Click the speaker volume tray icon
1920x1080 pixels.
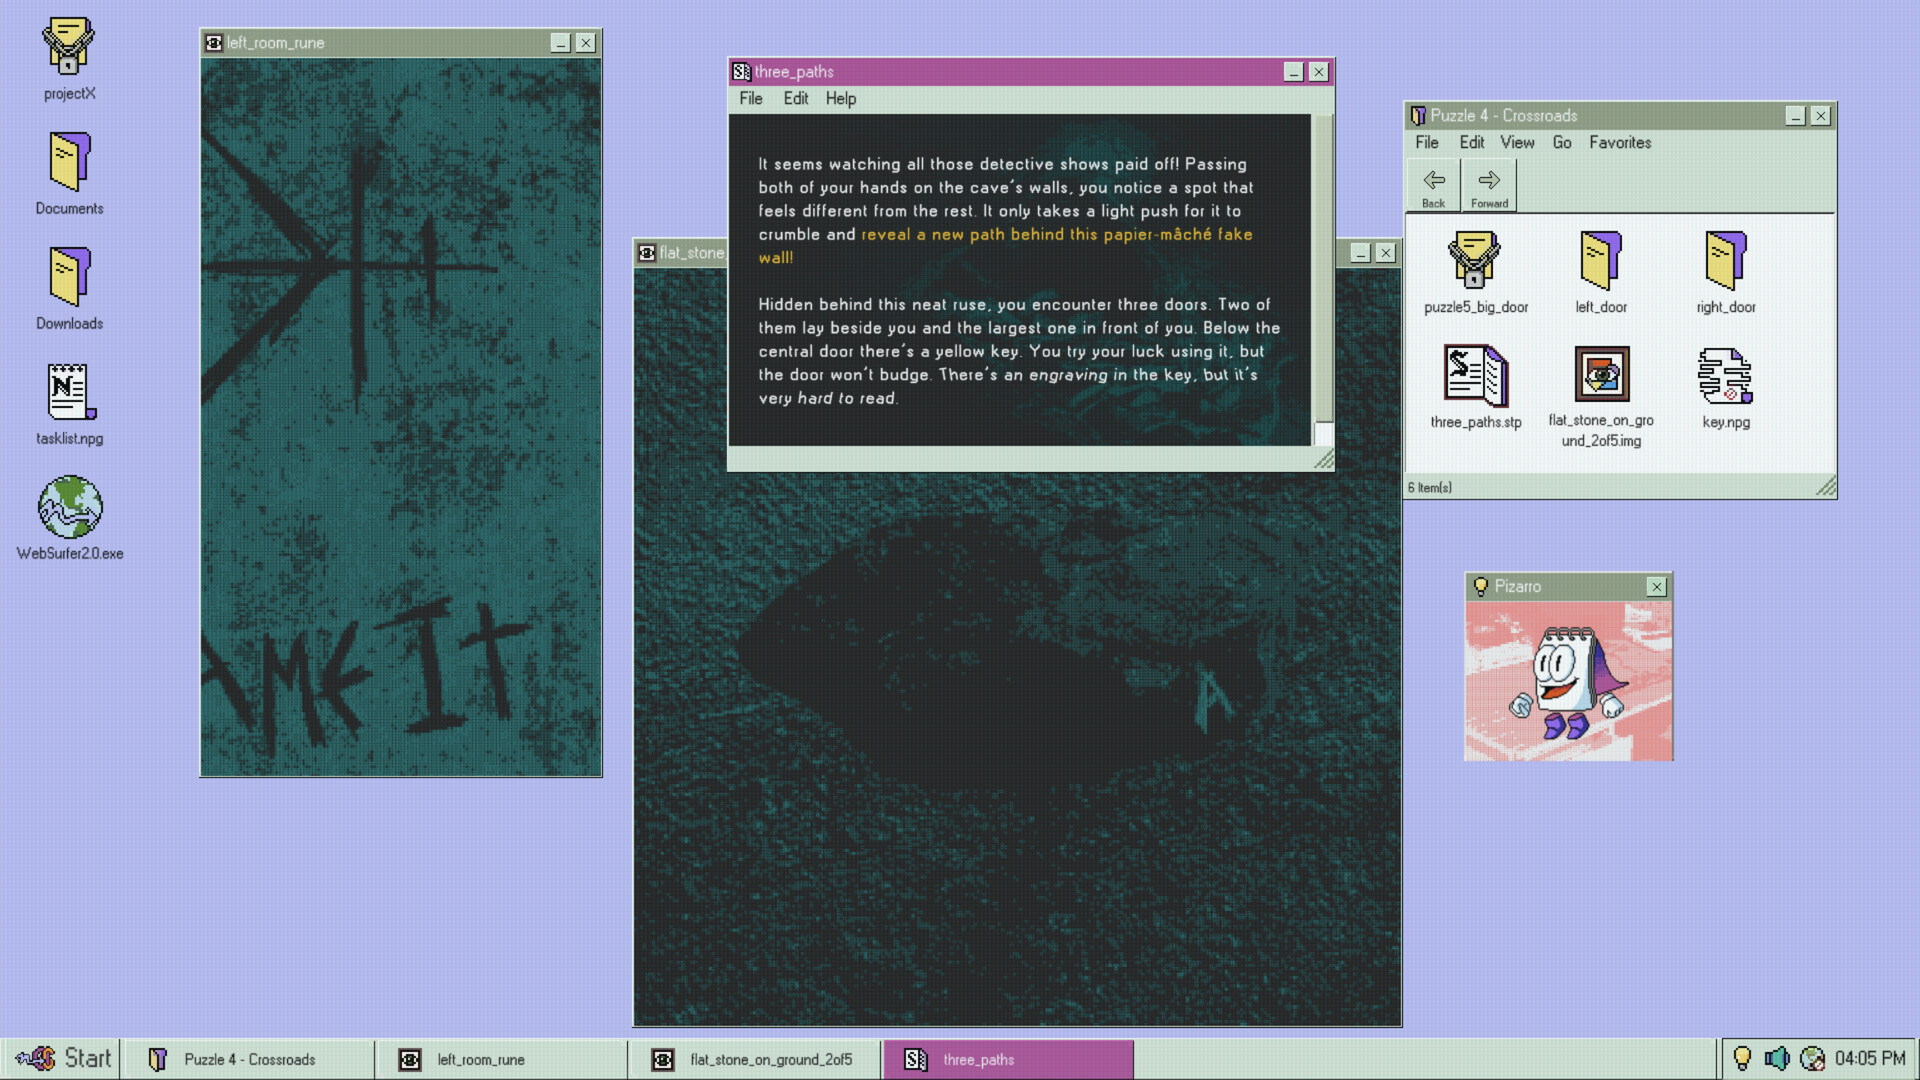(x=1776, y=1058)
